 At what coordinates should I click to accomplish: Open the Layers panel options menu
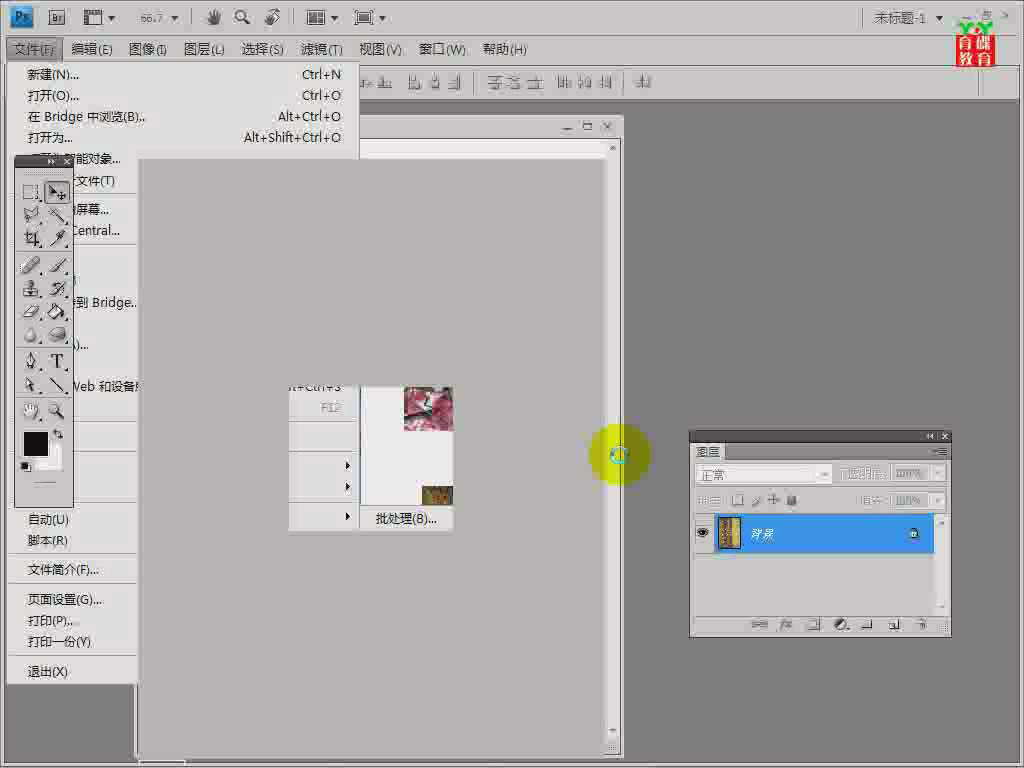pyautogui.click(x=940, y=451)
